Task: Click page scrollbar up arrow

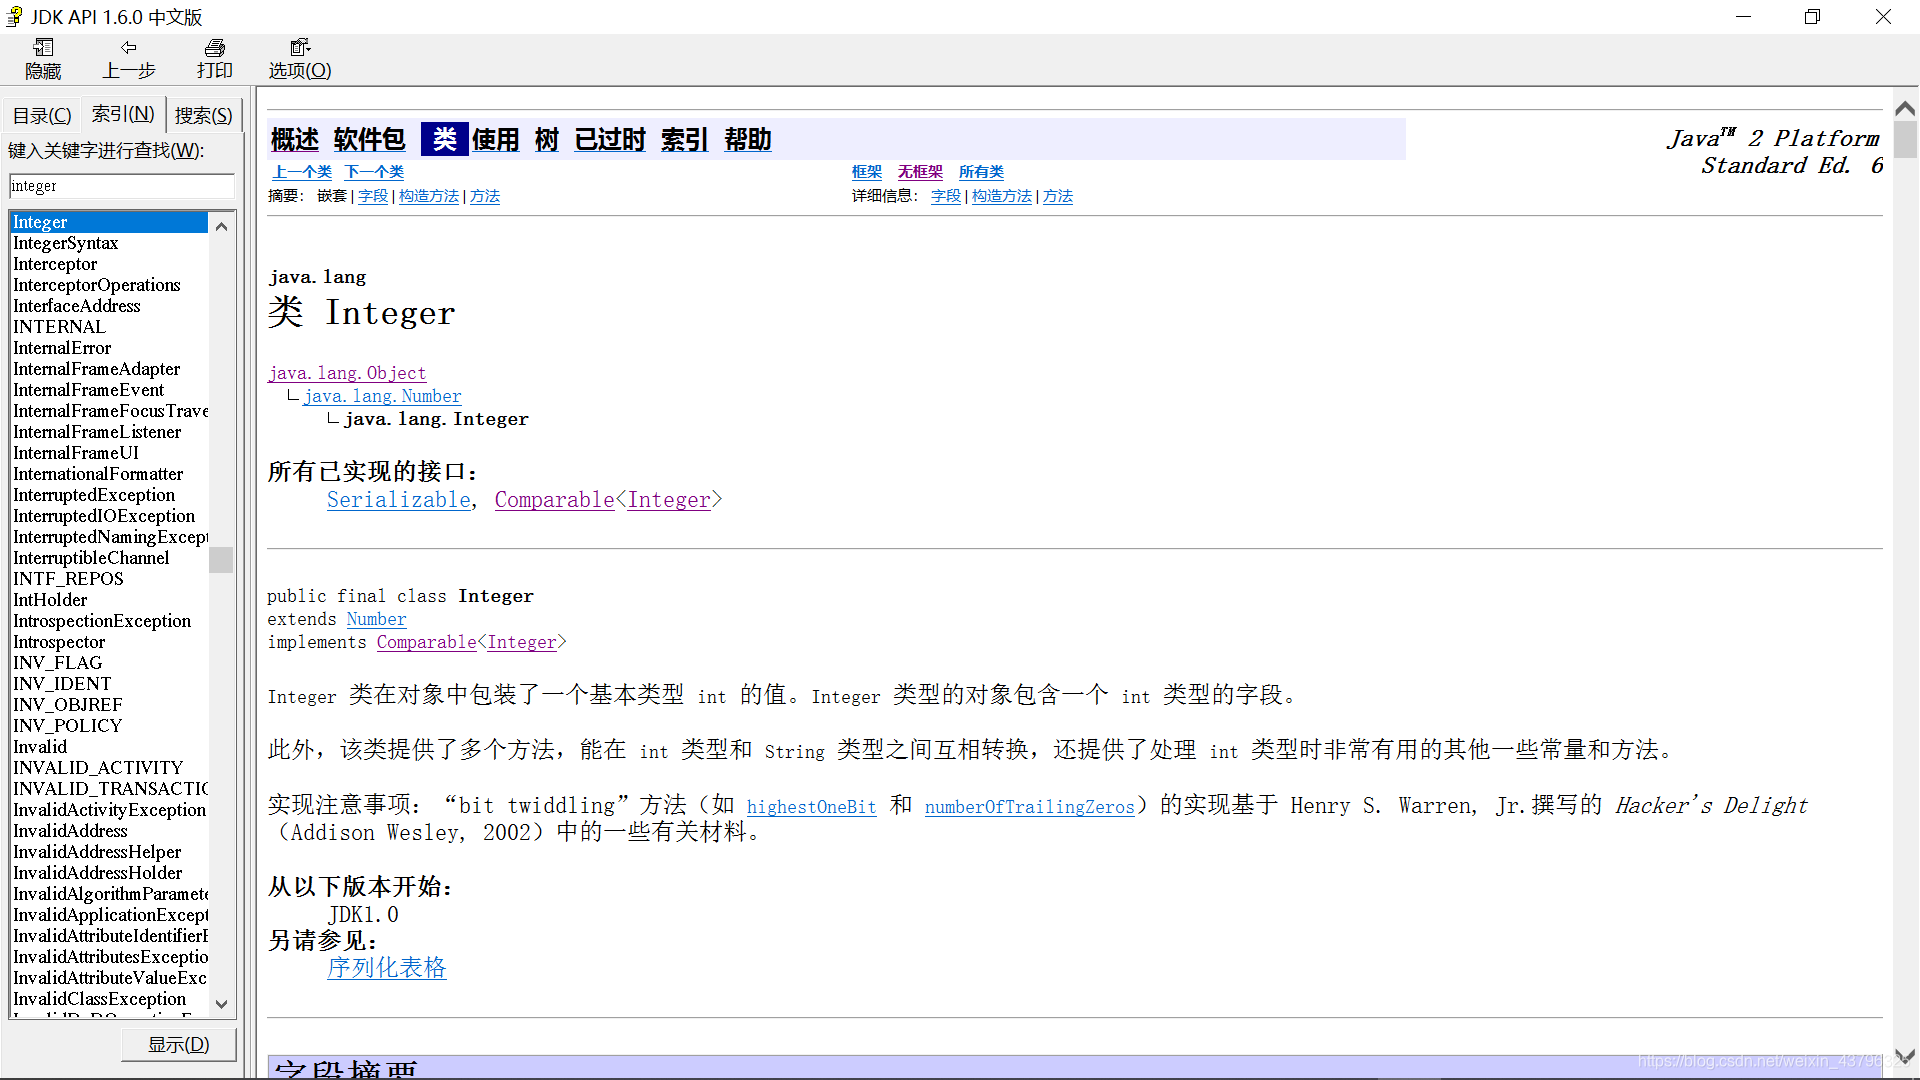Action: point(1905,109)
